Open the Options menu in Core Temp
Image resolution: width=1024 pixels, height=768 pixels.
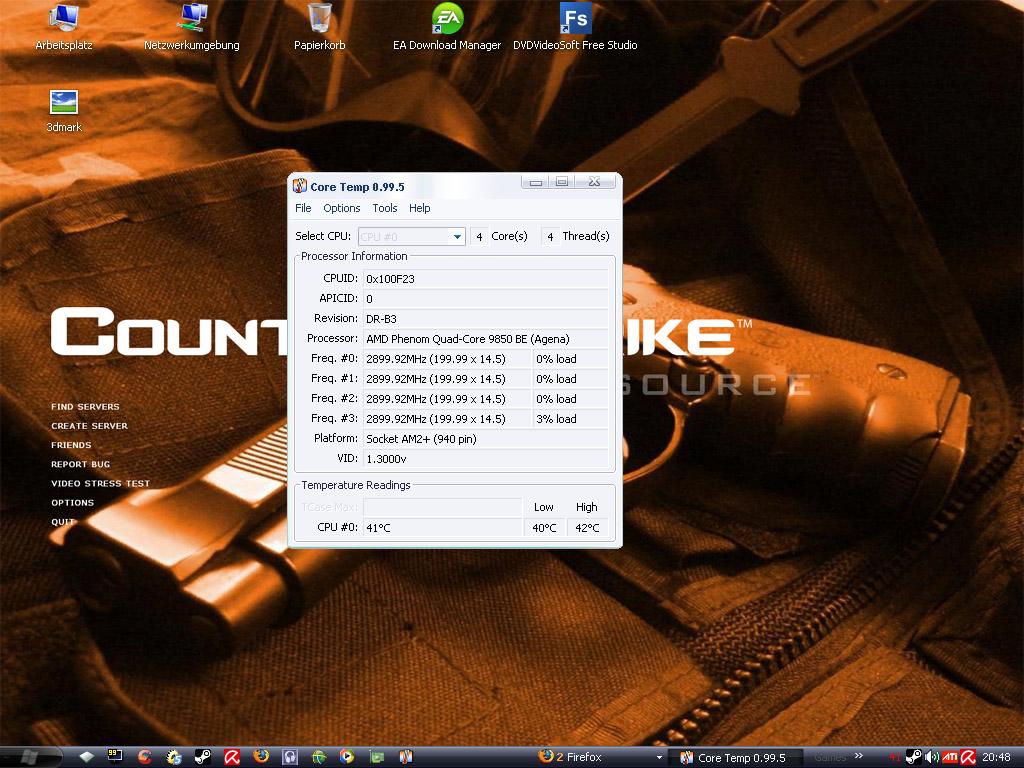click(x=342, y=208)
